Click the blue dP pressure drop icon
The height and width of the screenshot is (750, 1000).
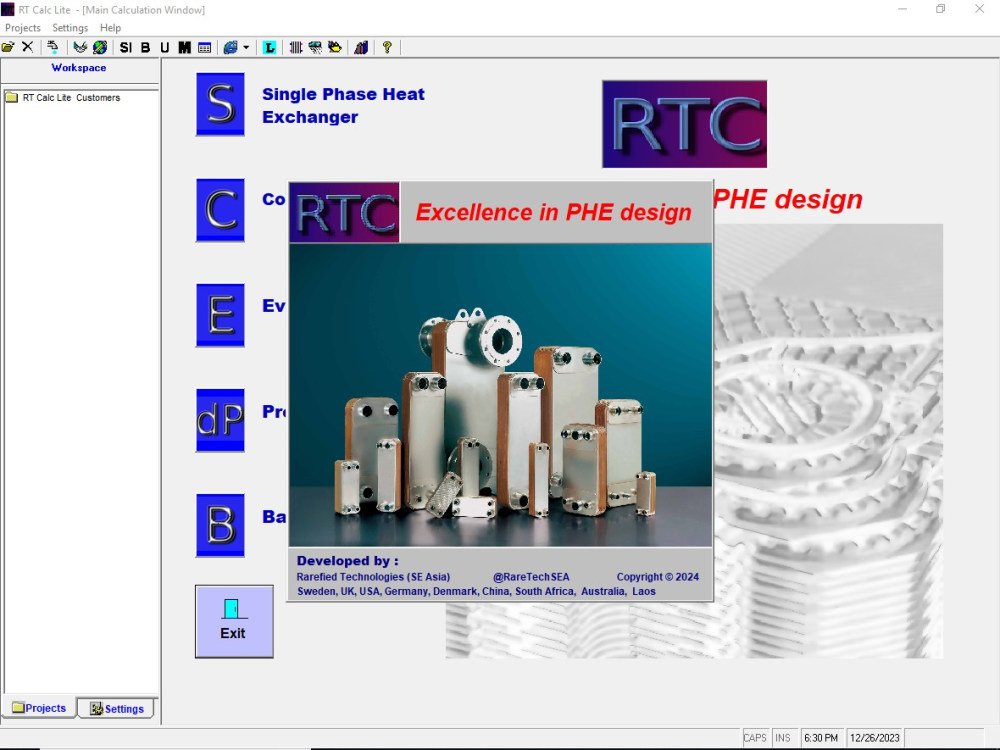[x=220, y=420]
